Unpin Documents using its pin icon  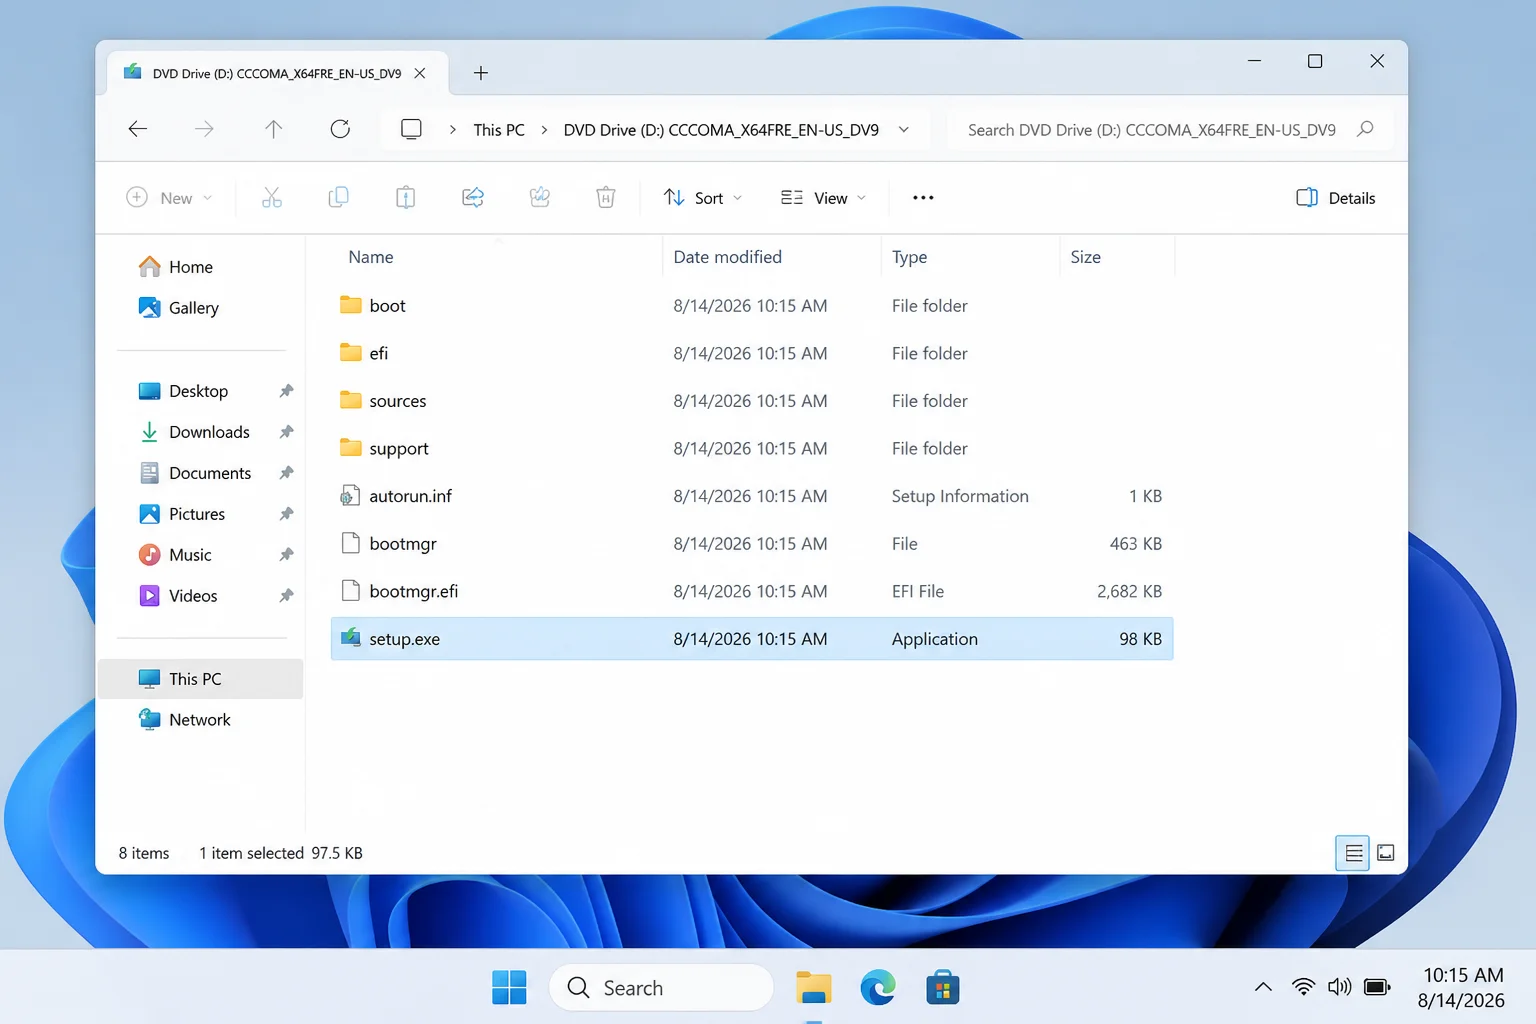tap(286, 473)
